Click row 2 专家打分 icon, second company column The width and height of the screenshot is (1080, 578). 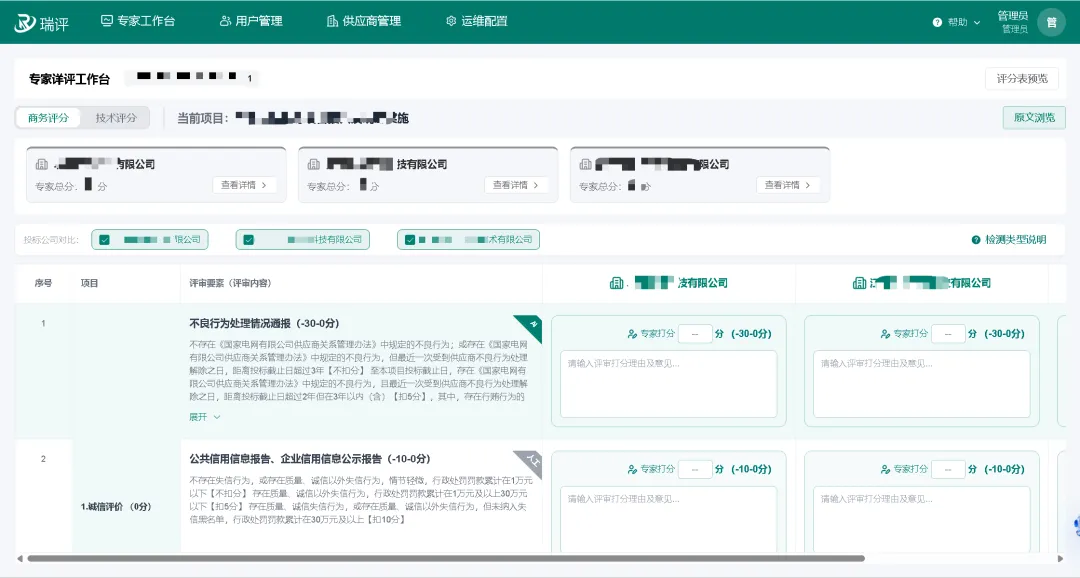[885, 470]
